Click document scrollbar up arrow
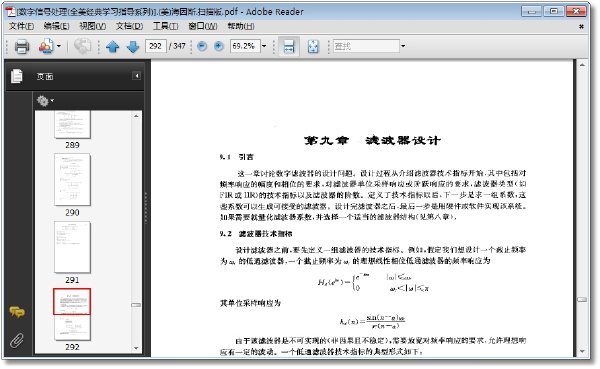The width and height of the screenshot is (600, 369). [582, 65]
